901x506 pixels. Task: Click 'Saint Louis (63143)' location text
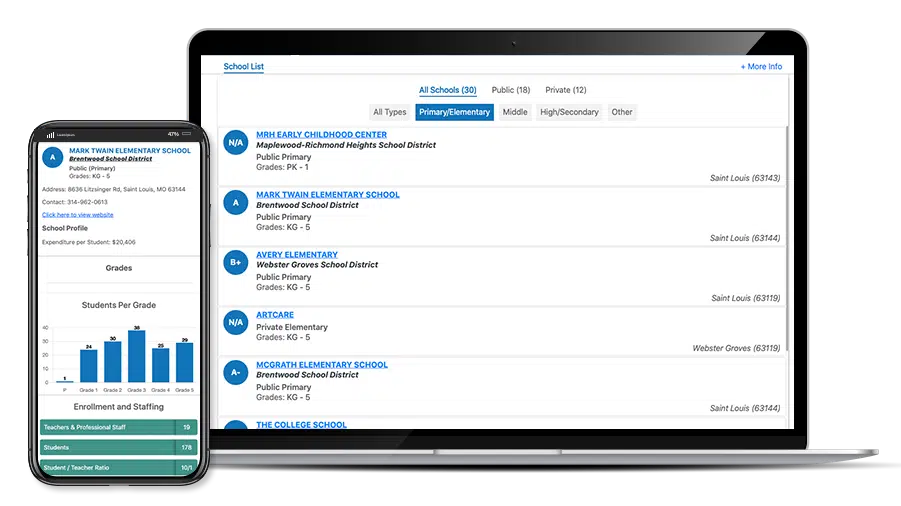click(x=745, y=178)
